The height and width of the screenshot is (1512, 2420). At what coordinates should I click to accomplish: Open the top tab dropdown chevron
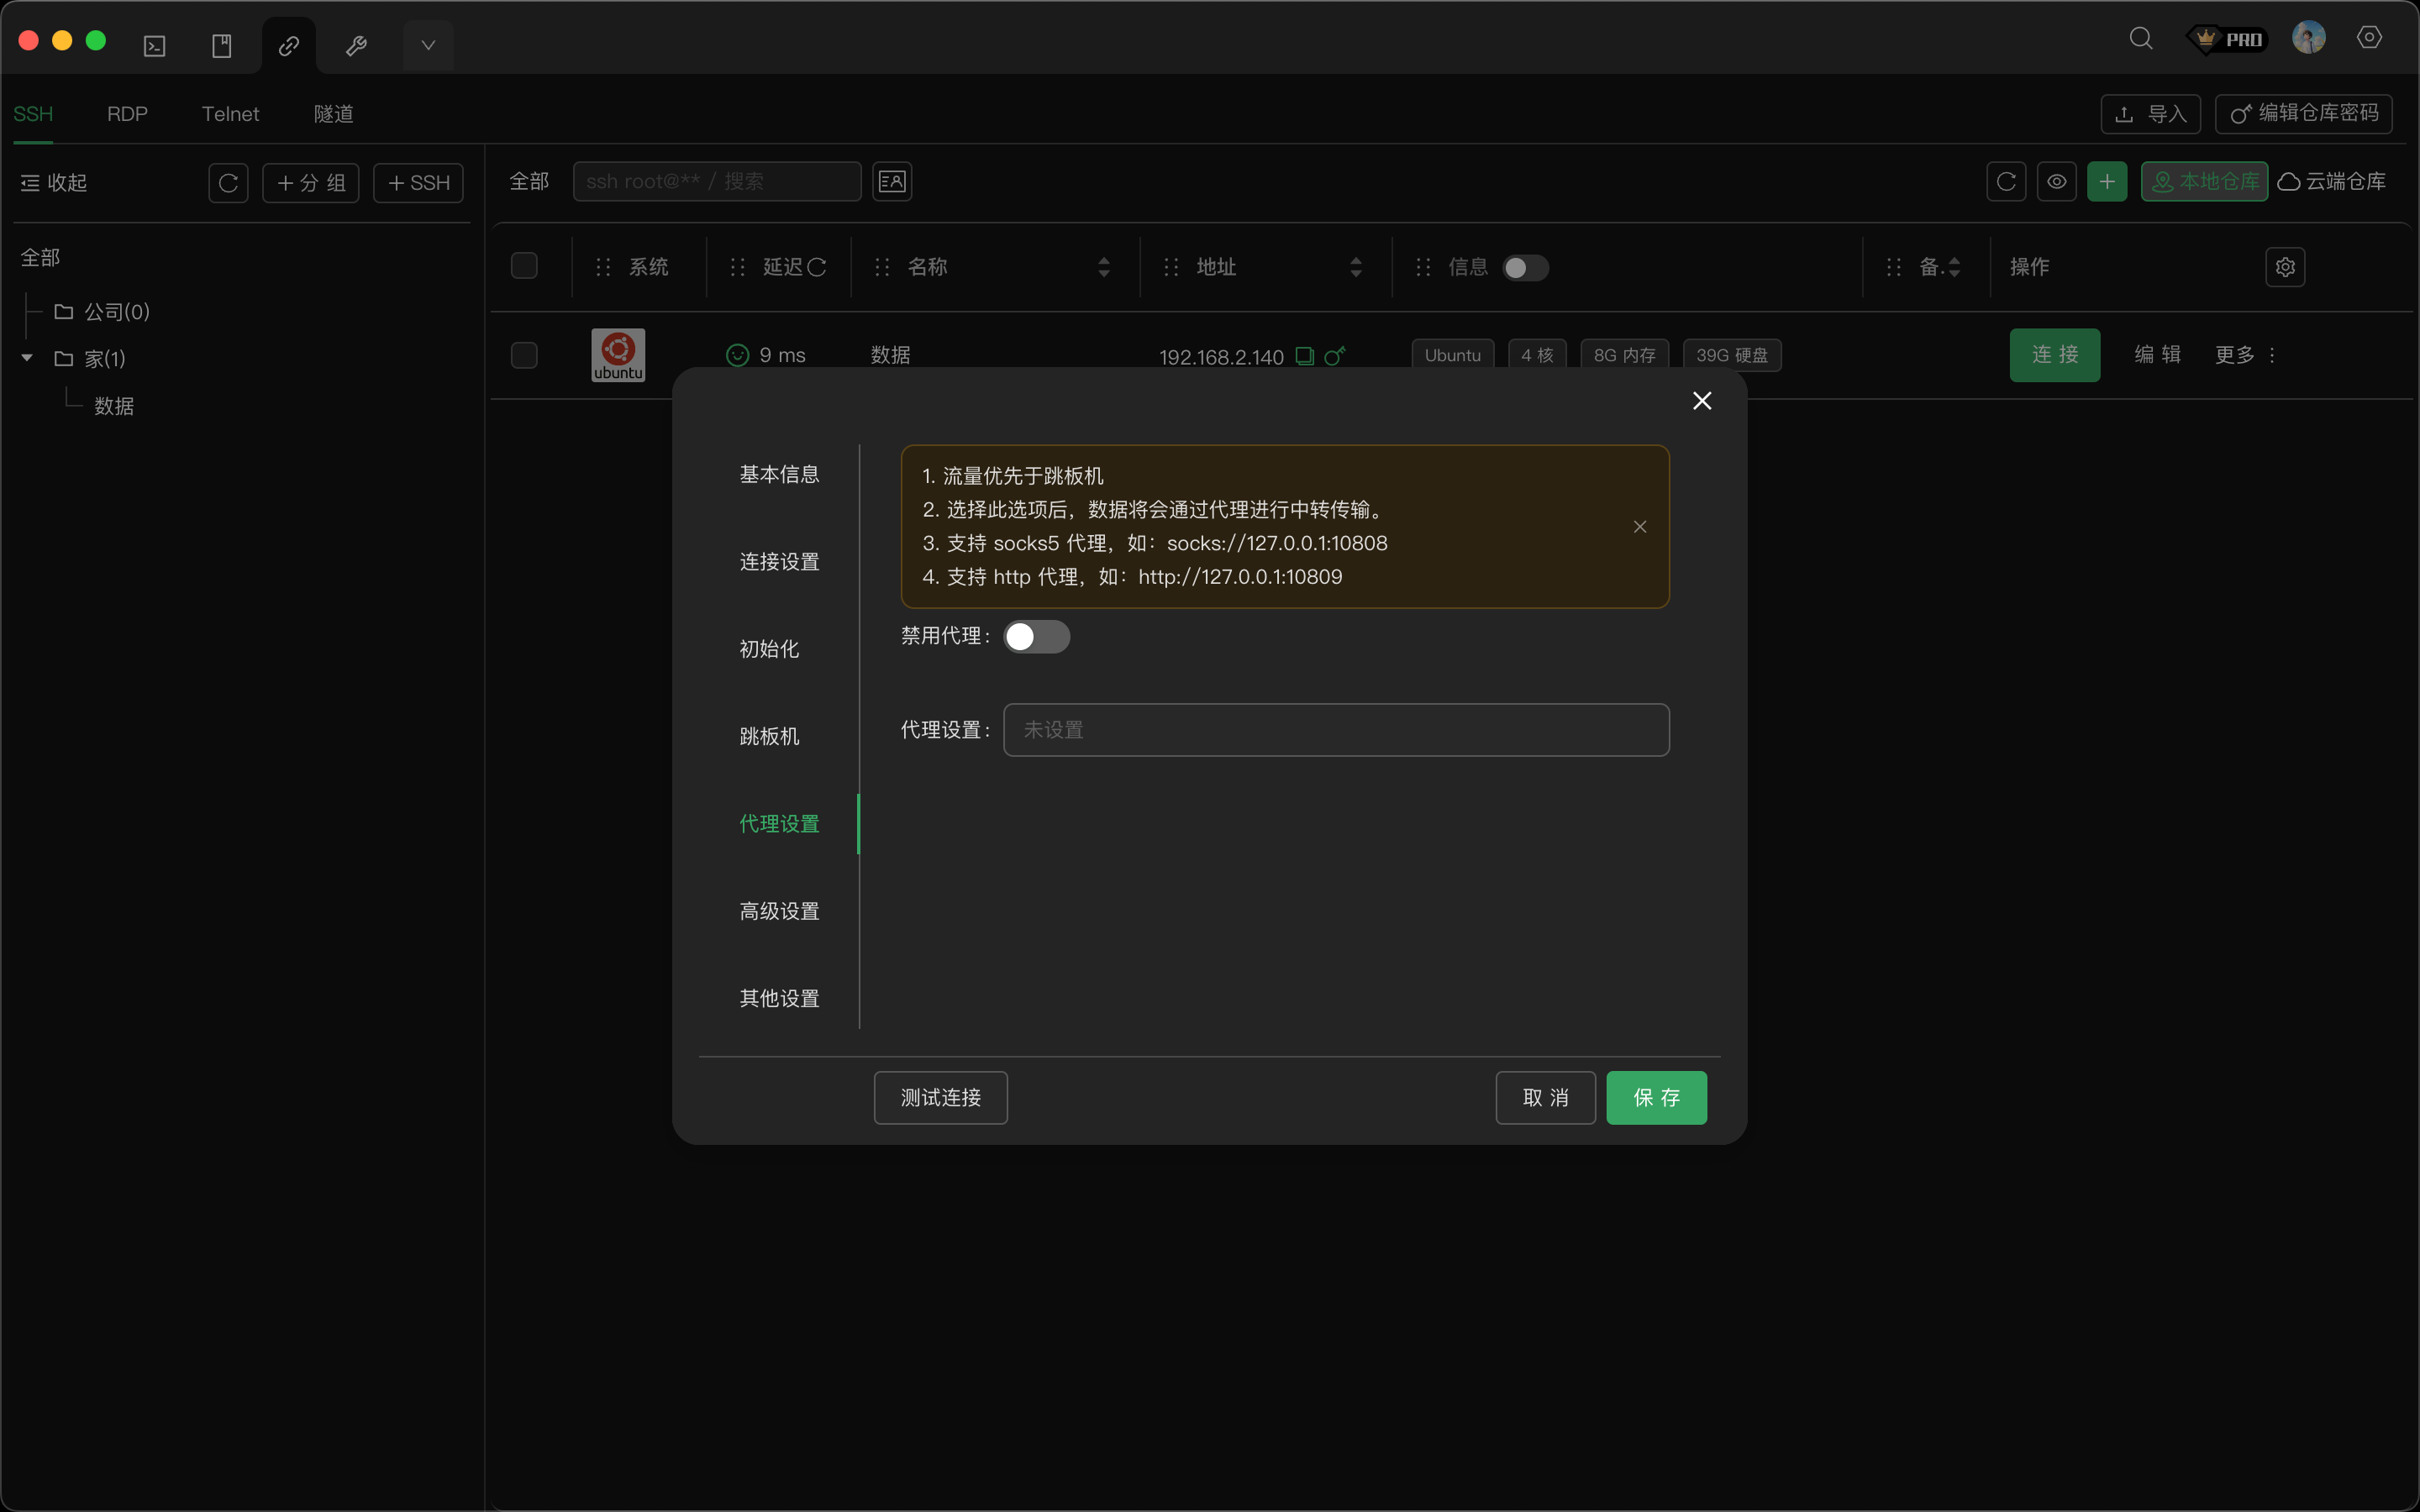(x=428, y=45)
